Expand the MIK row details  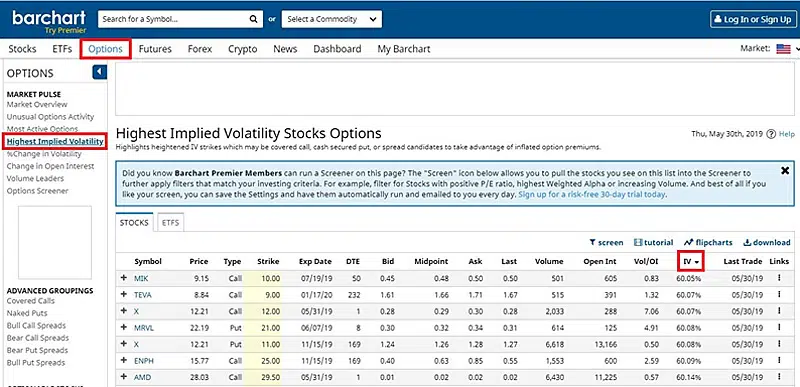coord(123,278)
